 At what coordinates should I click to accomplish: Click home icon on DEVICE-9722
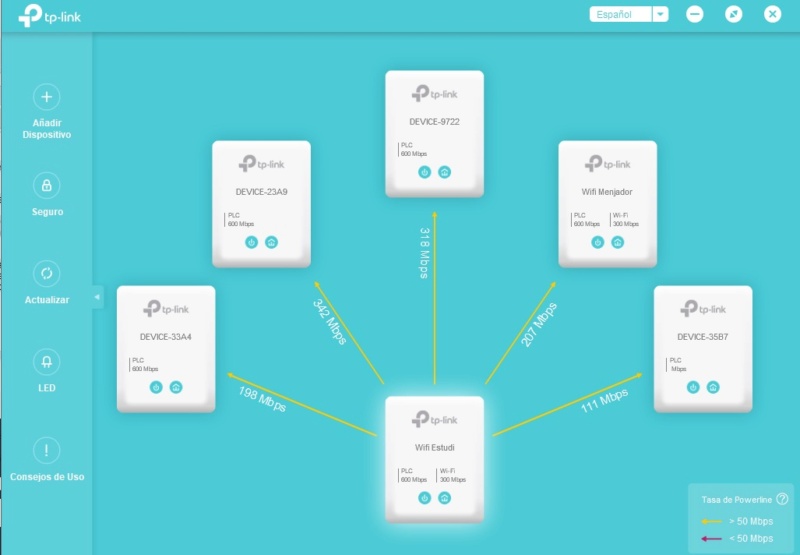tap(444, 172)
